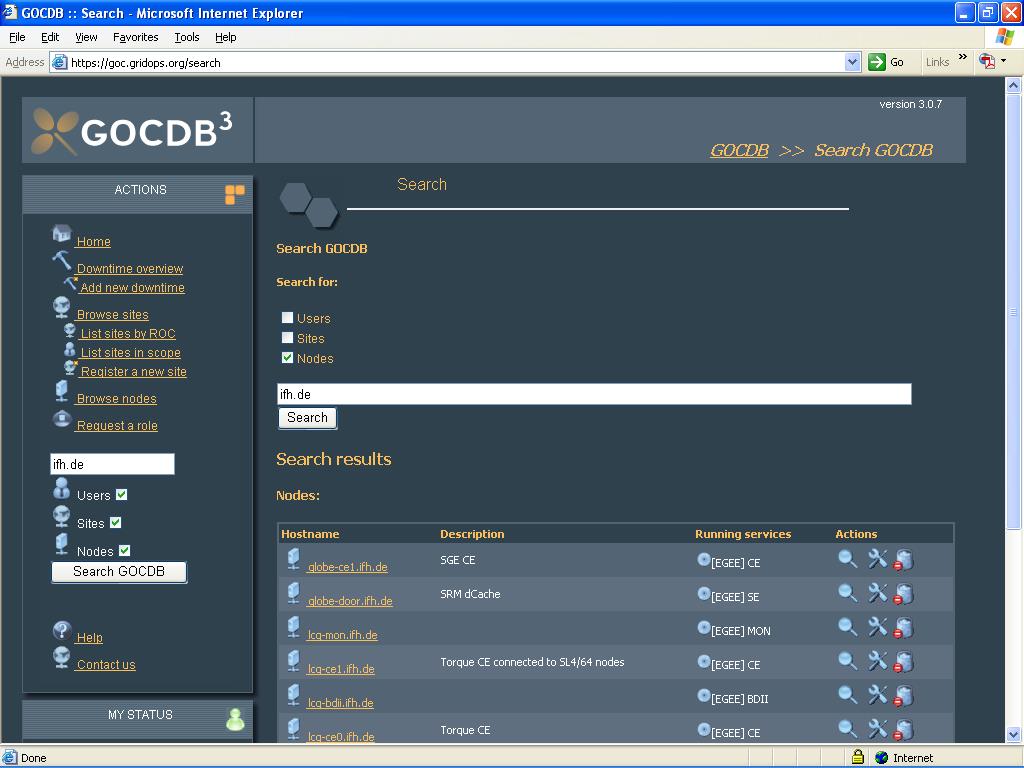Click the Search button below the query field
Image resolution: width=1024 pixels, height=768 pixels.
(x=308, y=418)
